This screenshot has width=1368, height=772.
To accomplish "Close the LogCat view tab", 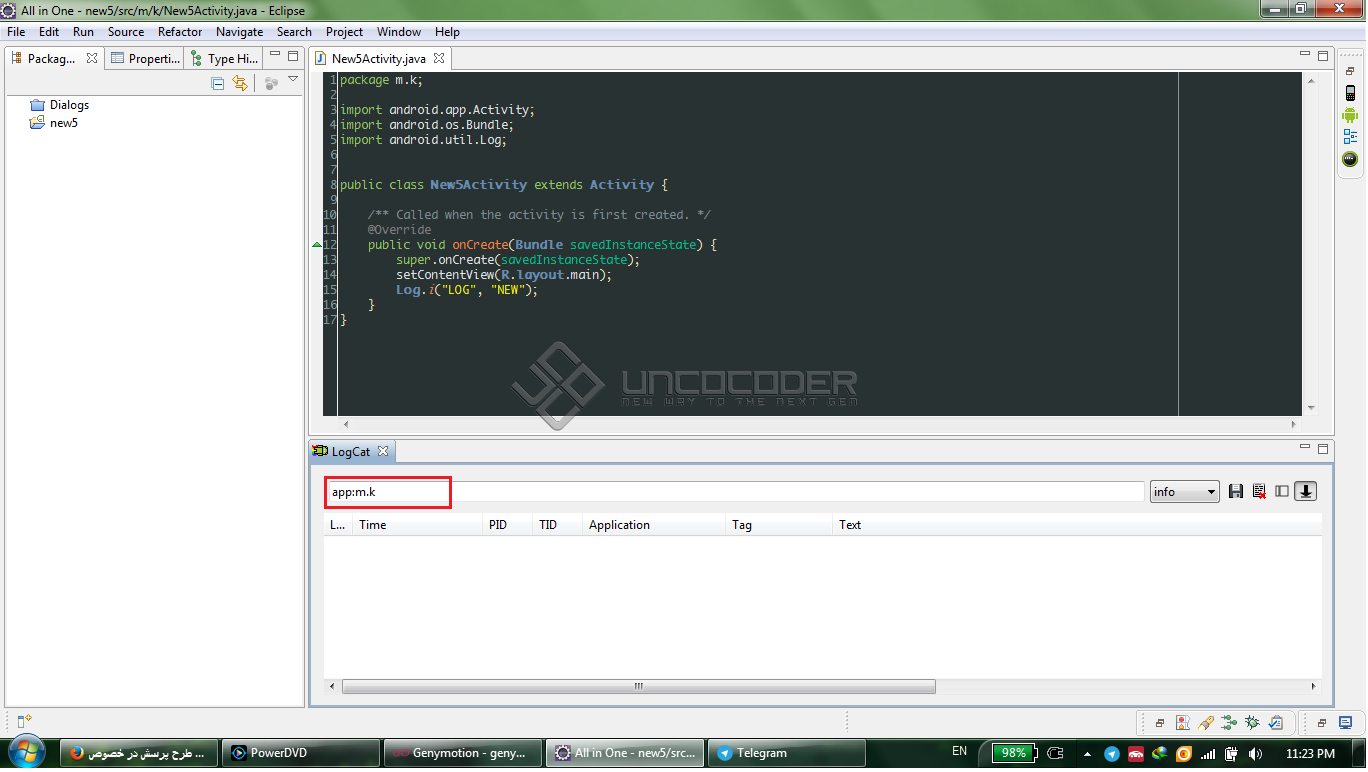I will (383, 451).
